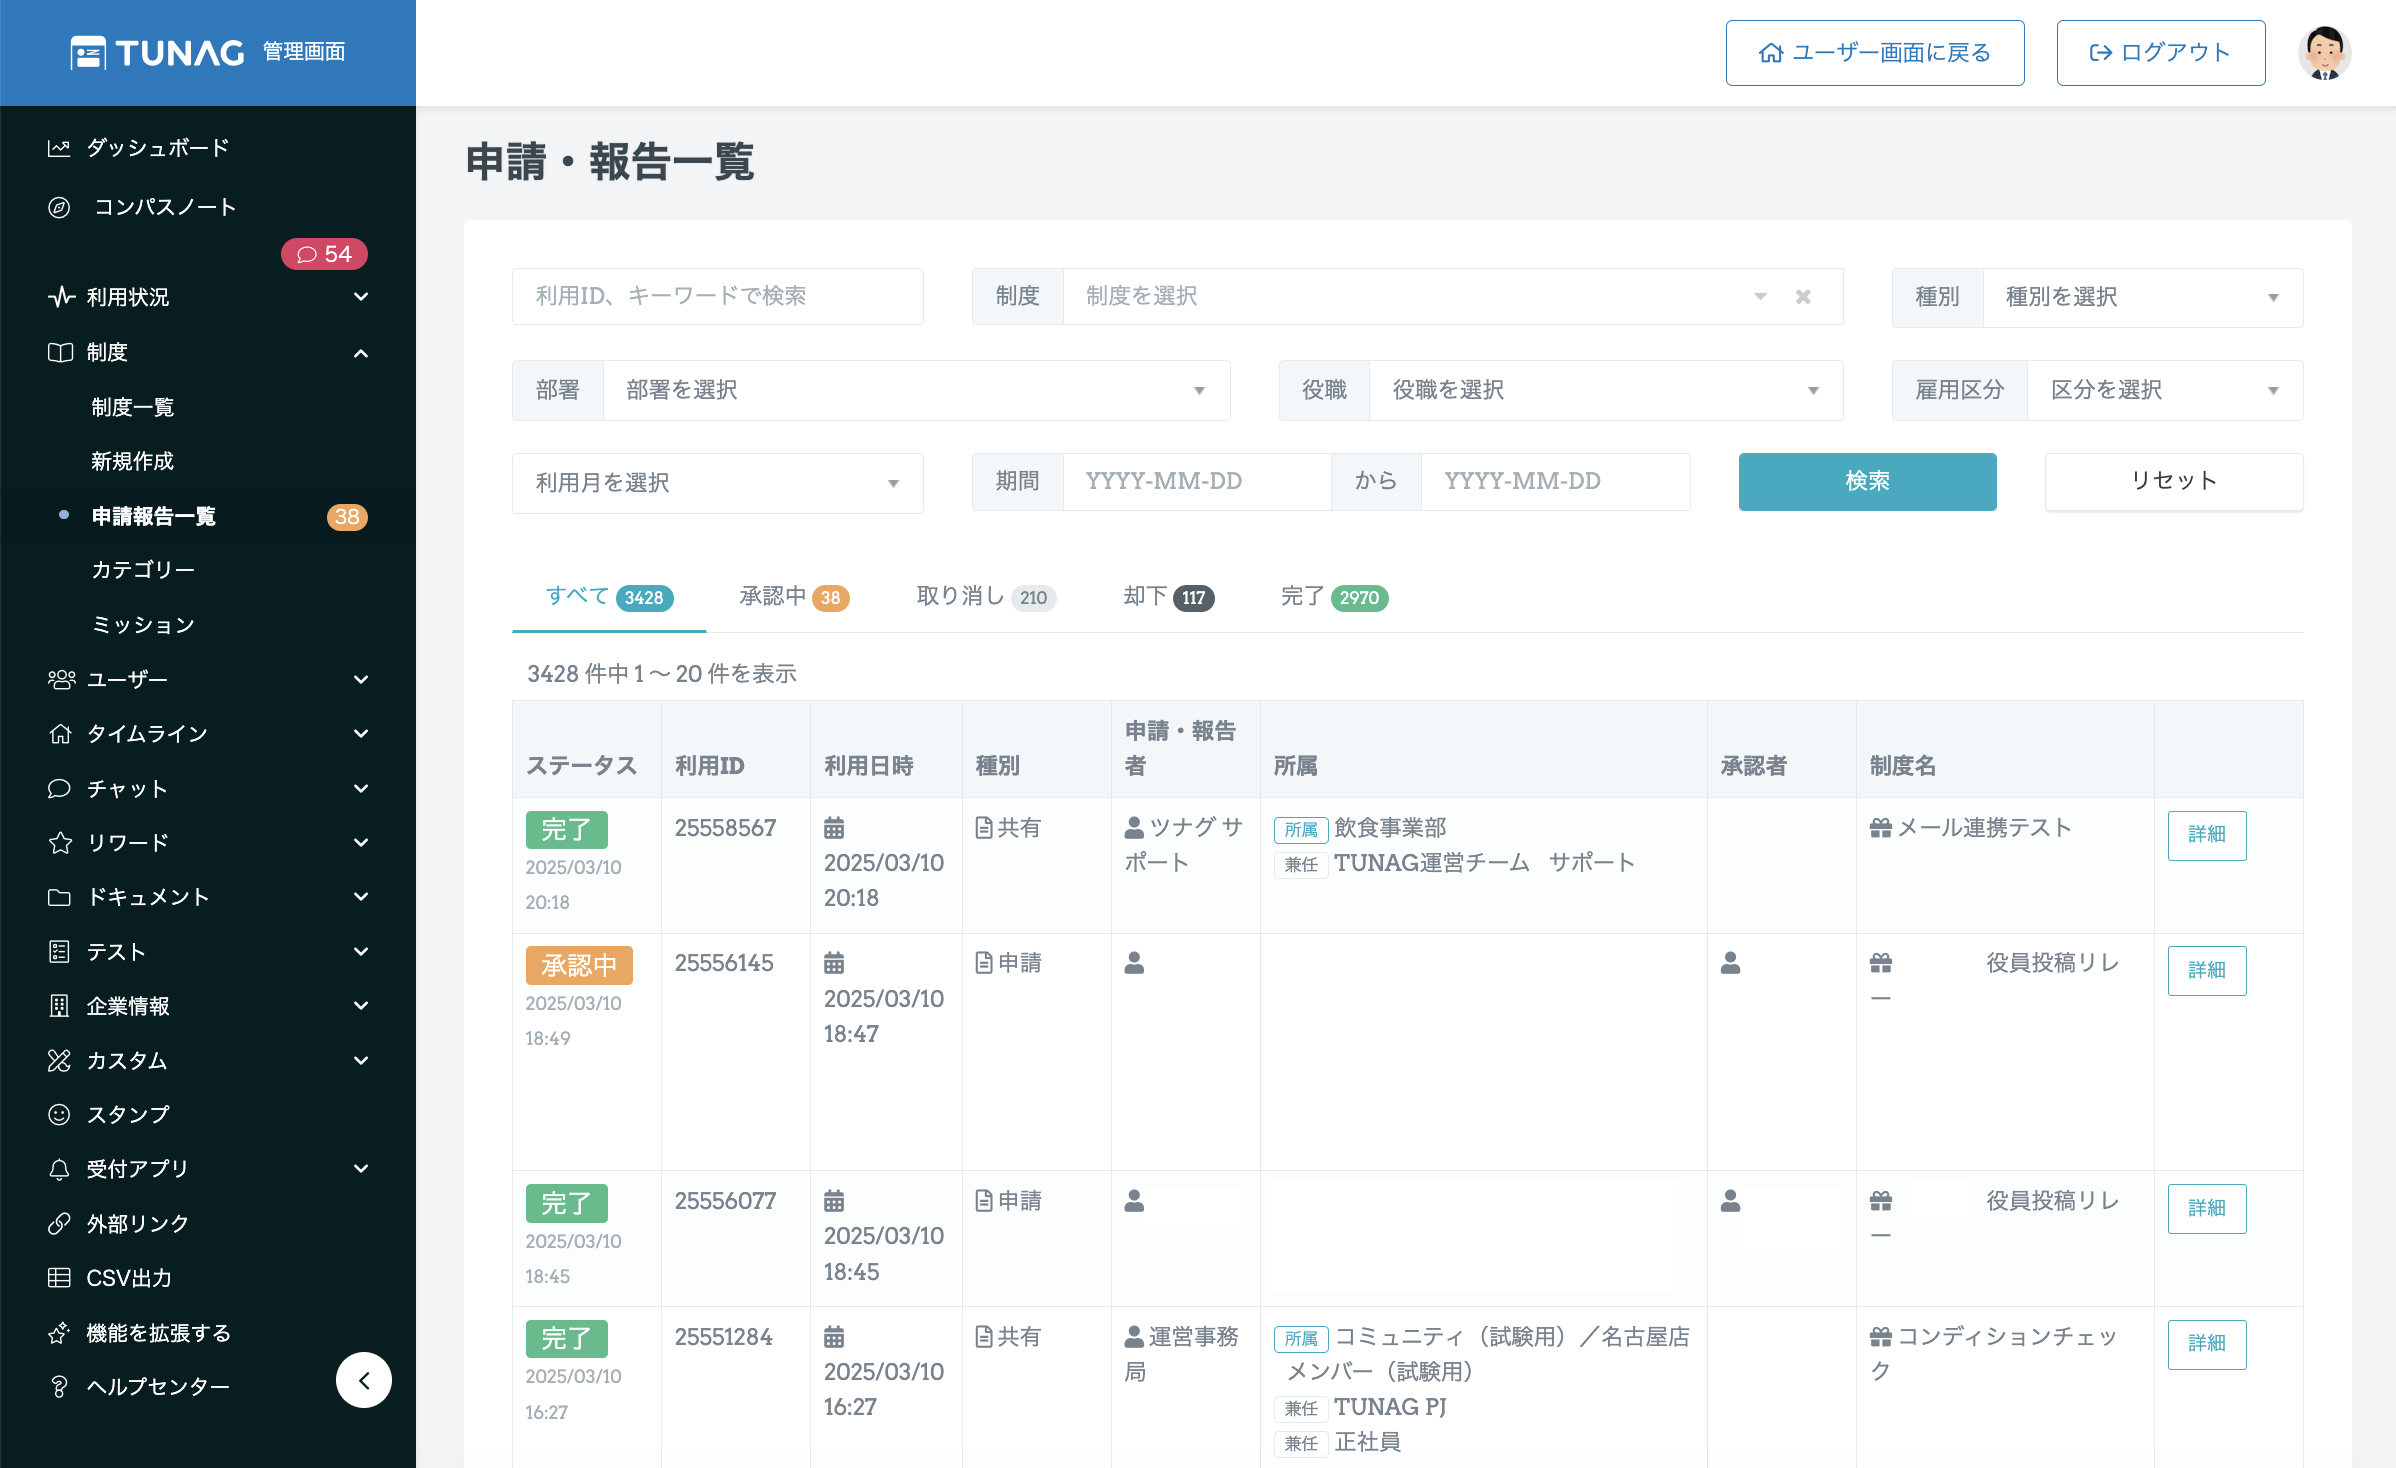This screenshot has width=2396, height=1468.
Task: Click the リセット button
Action: [x=2173, y=481]
